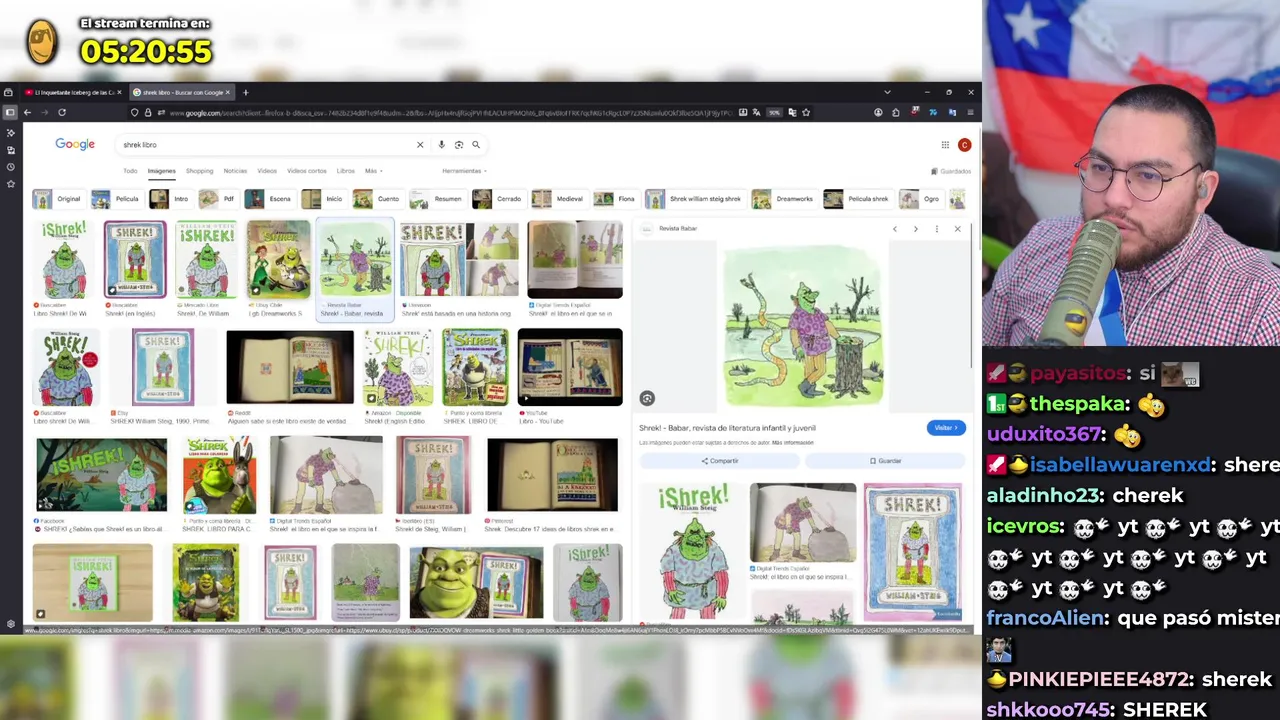Click the 90% zoom level indicator
This screenshot has width=1280, height=720.
pos(774,112)
